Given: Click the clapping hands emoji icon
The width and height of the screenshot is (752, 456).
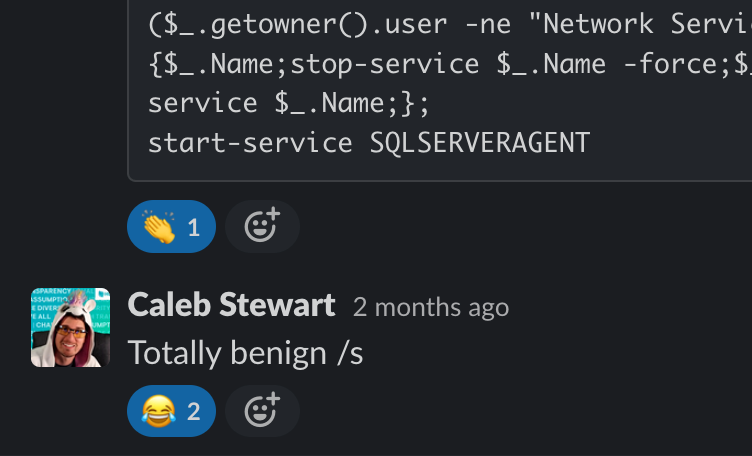Looking at the screenshot, I should click(x=159, y=227).
